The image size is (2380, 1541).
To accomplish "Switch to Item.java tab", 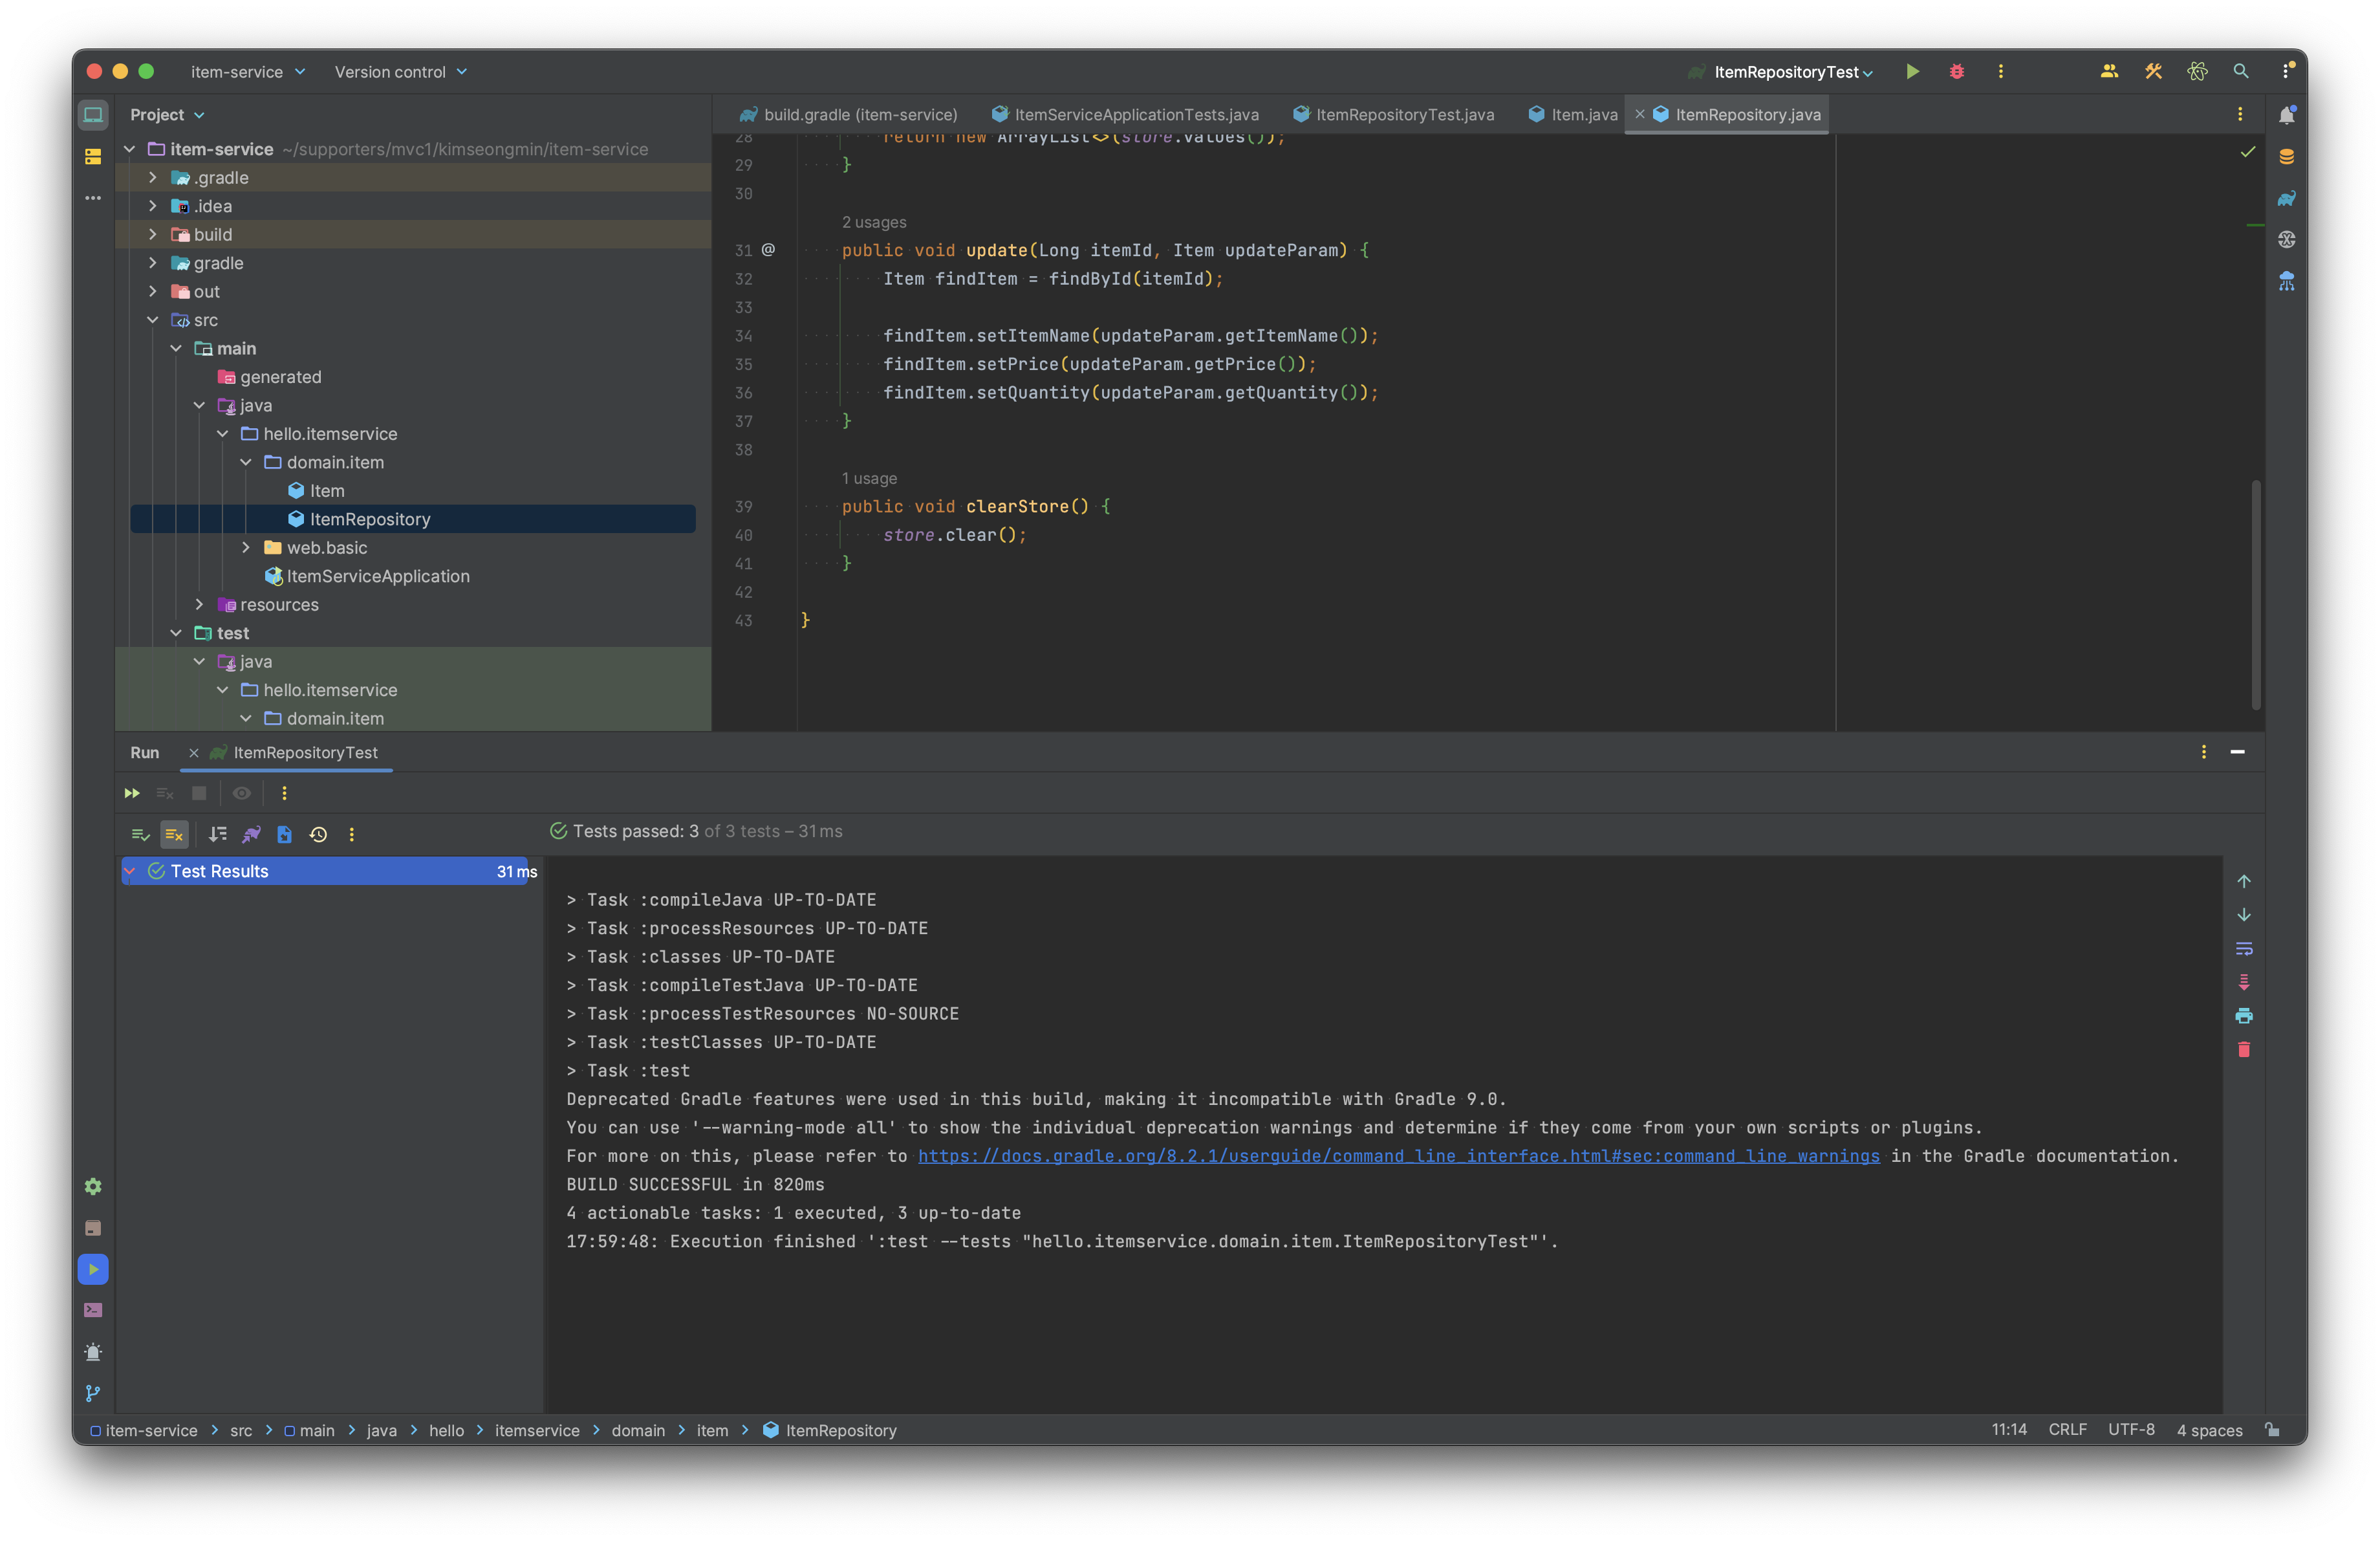I will tap(1572, 115).
